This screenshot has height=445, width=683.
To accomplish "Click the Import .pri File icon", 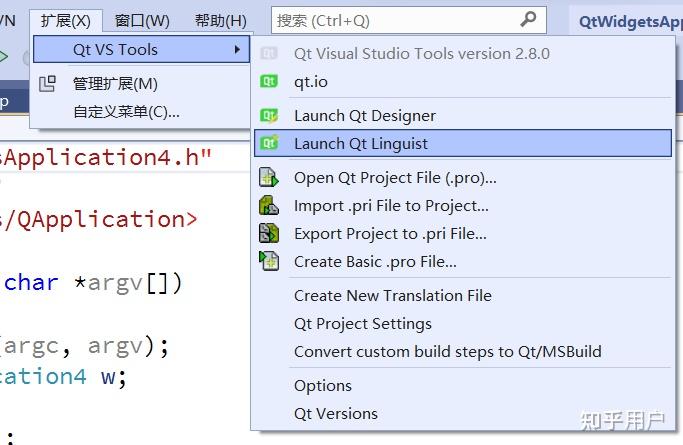I will (269, 206).
